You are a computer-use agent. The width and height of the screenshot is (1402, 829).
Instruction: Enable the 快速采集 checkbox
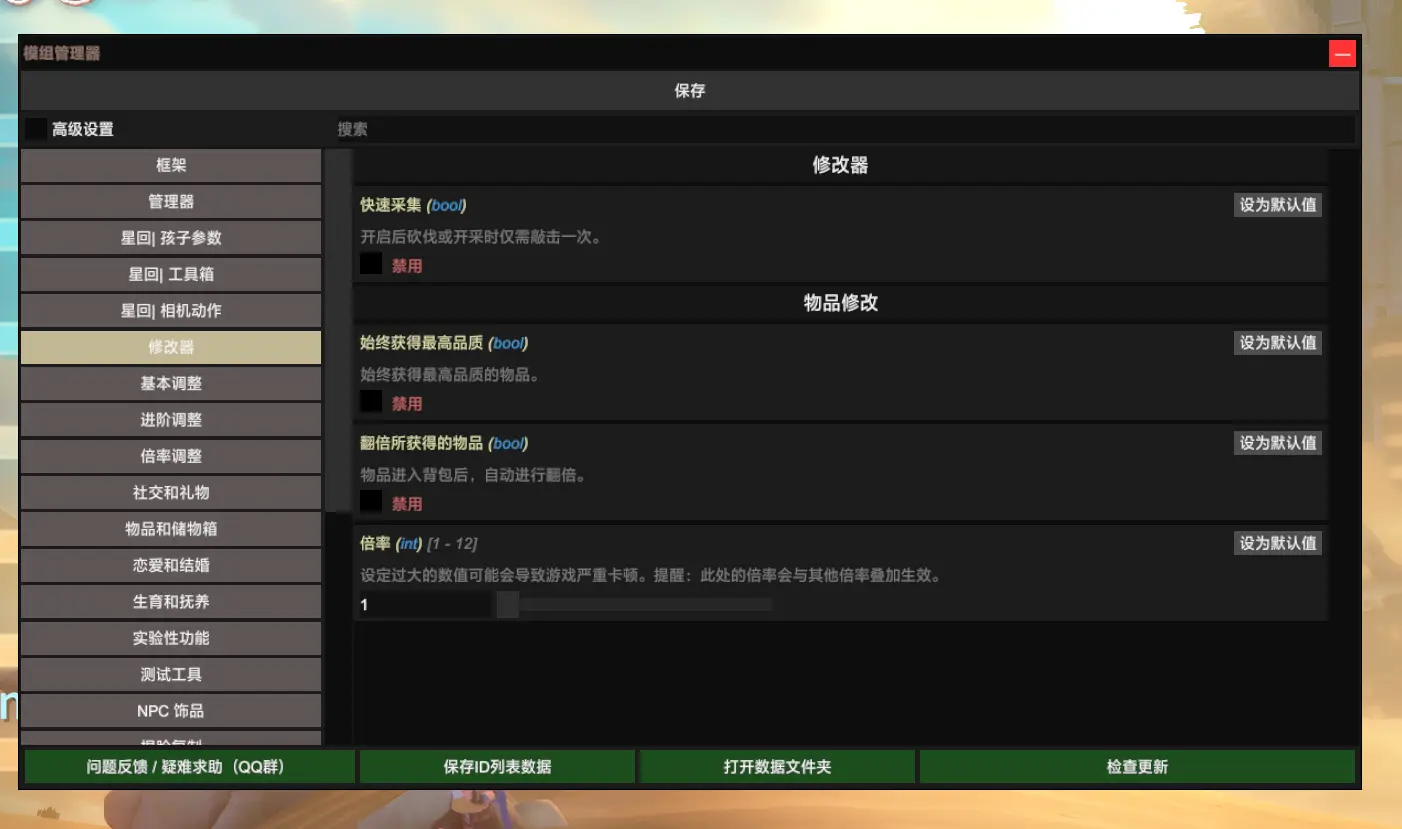point(371,264)
